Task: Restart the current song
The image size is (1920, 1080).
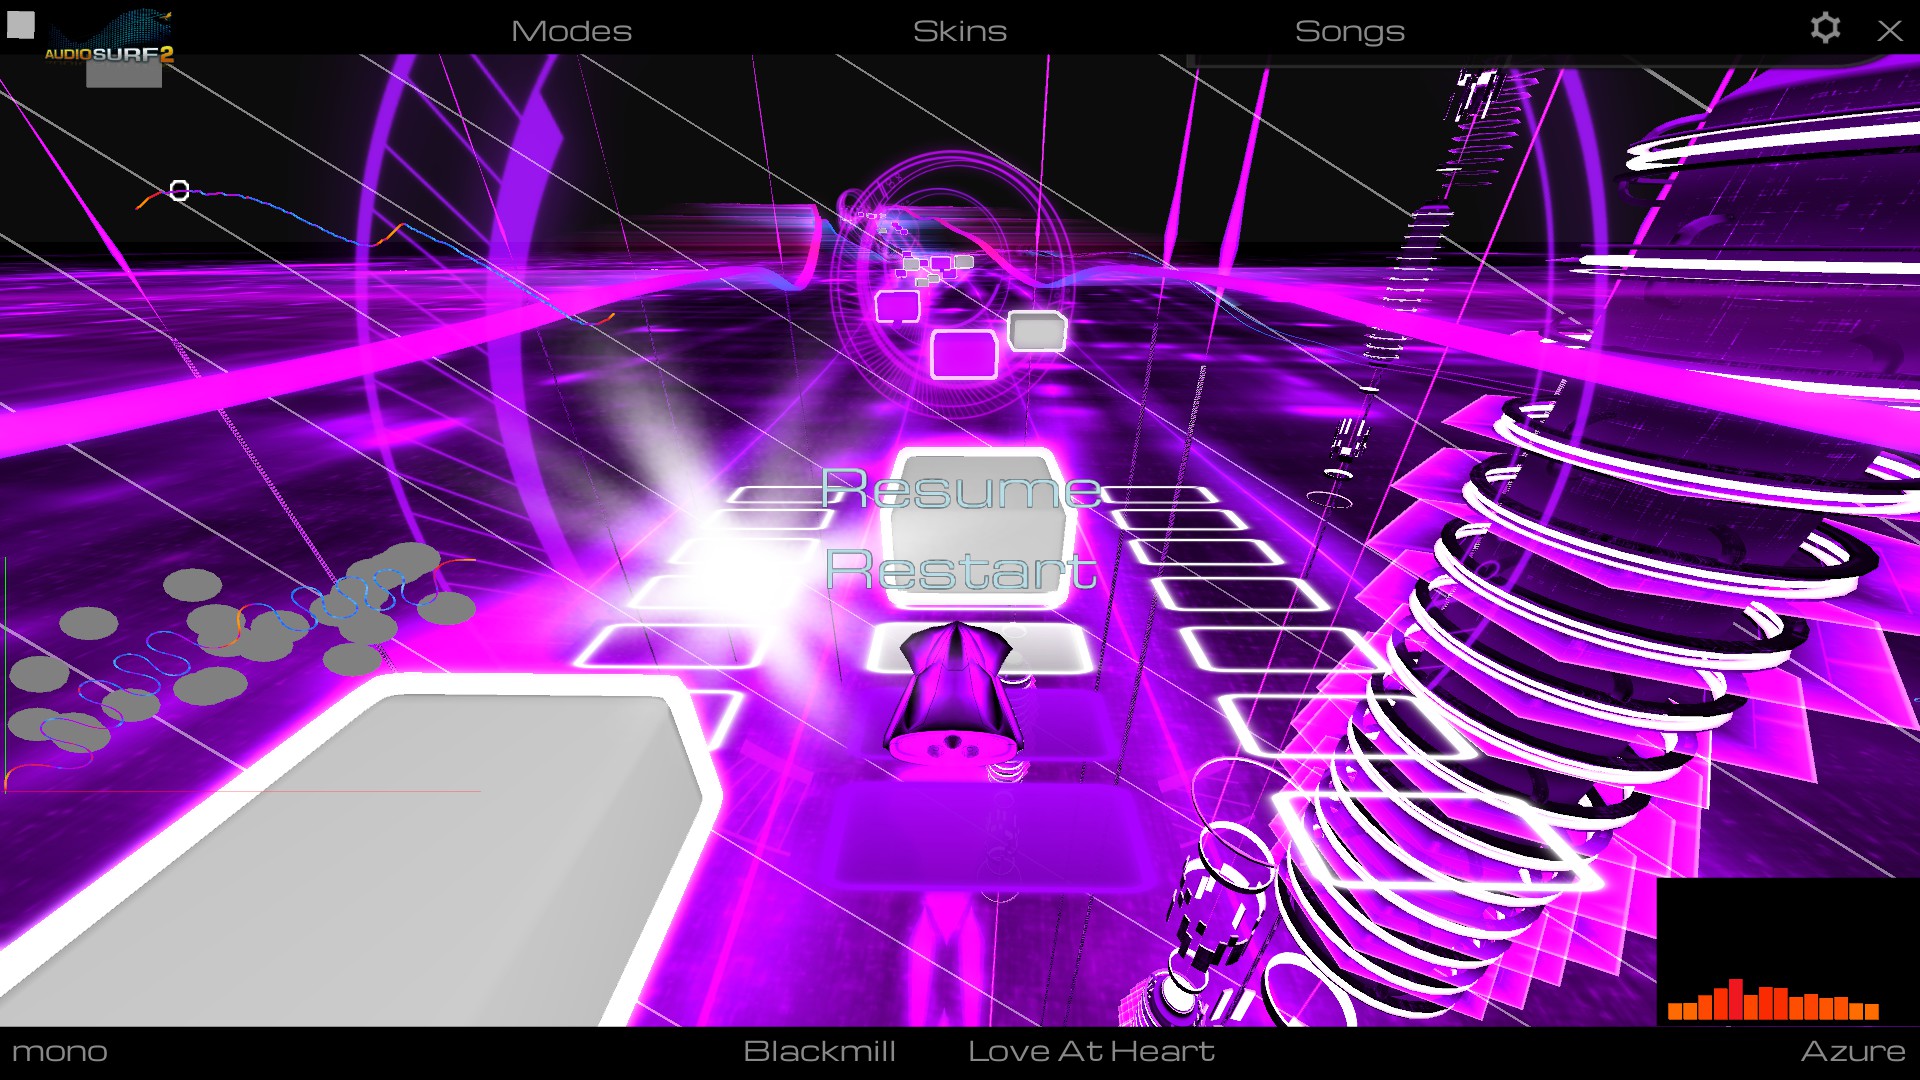Action: pyautogui.click(x=960, y=569)
